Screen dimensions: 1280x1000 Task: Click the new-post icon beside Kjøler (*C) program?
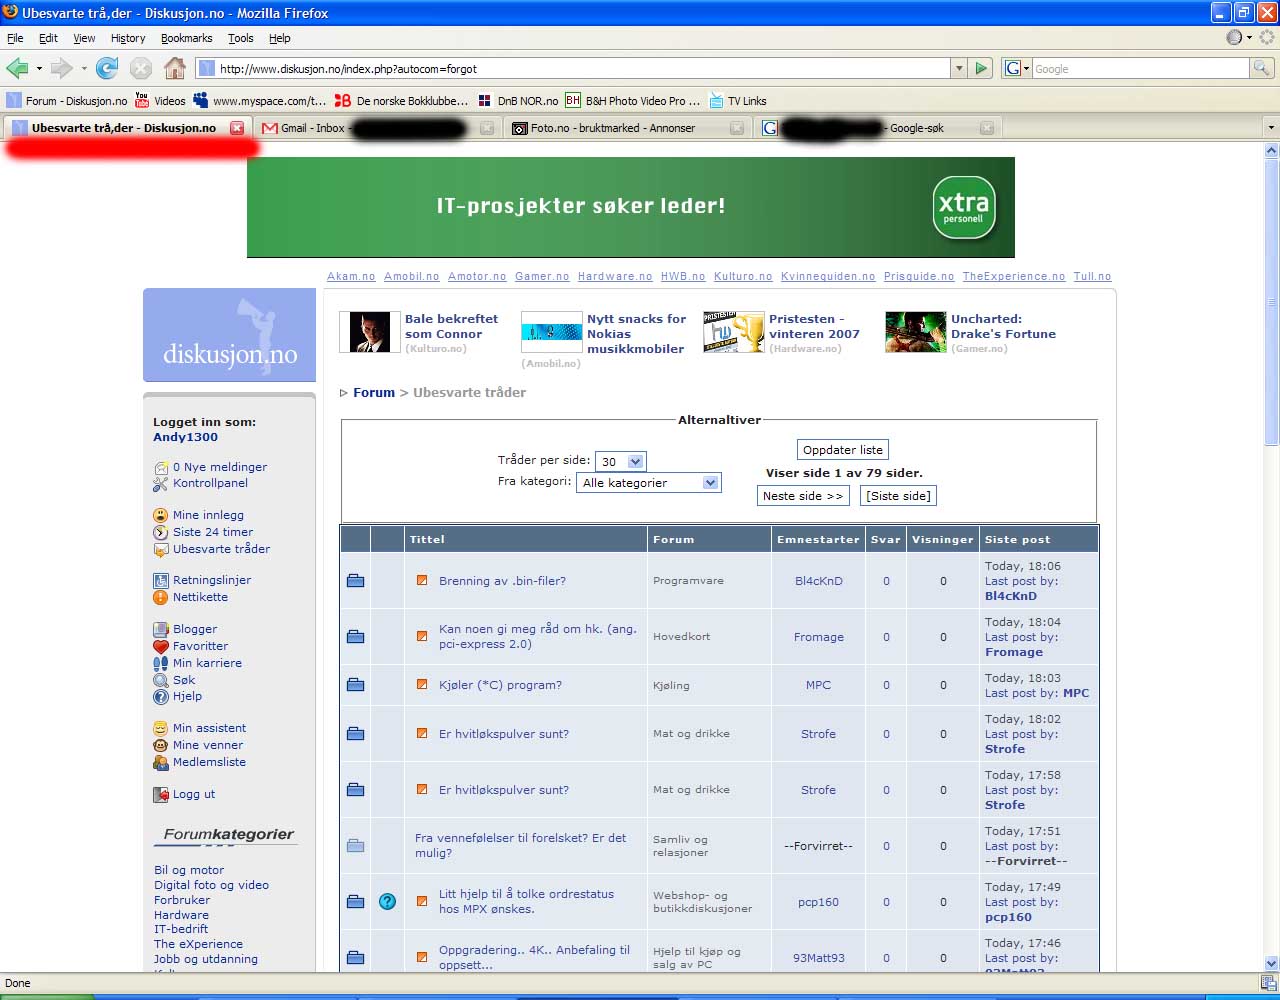point(422,685)
